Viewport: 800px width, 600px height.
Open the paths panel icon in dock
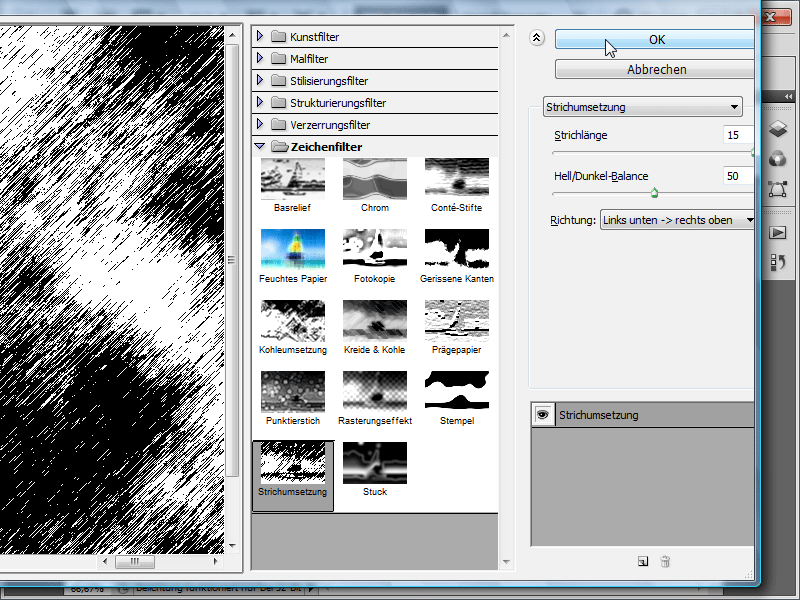(778, 189)
